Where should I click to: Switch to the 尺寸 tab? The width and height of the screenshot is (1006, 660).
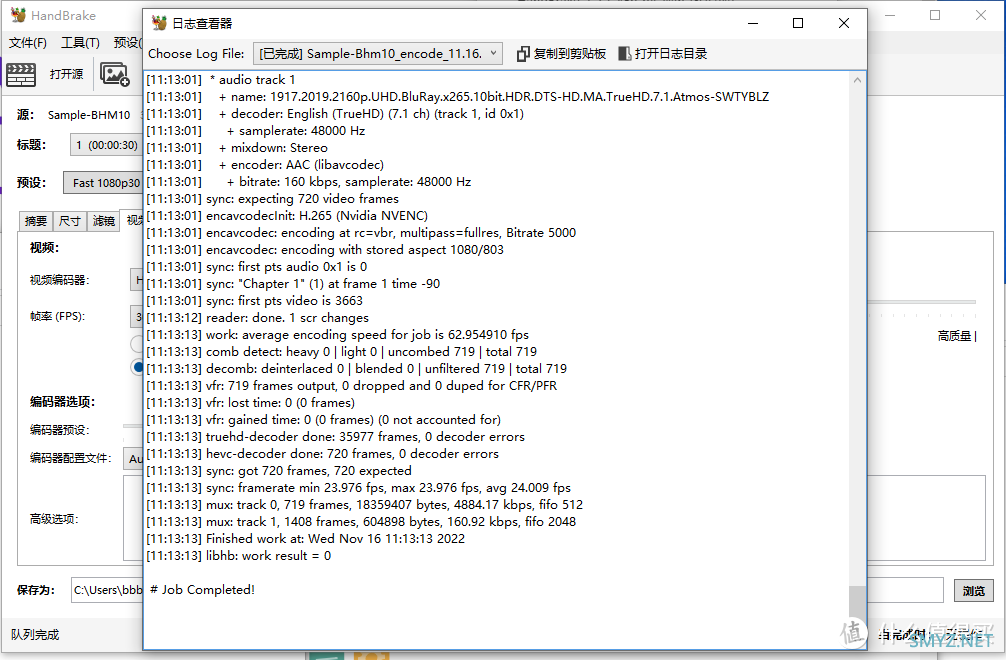pyautogui.click(x=69, y=221)
